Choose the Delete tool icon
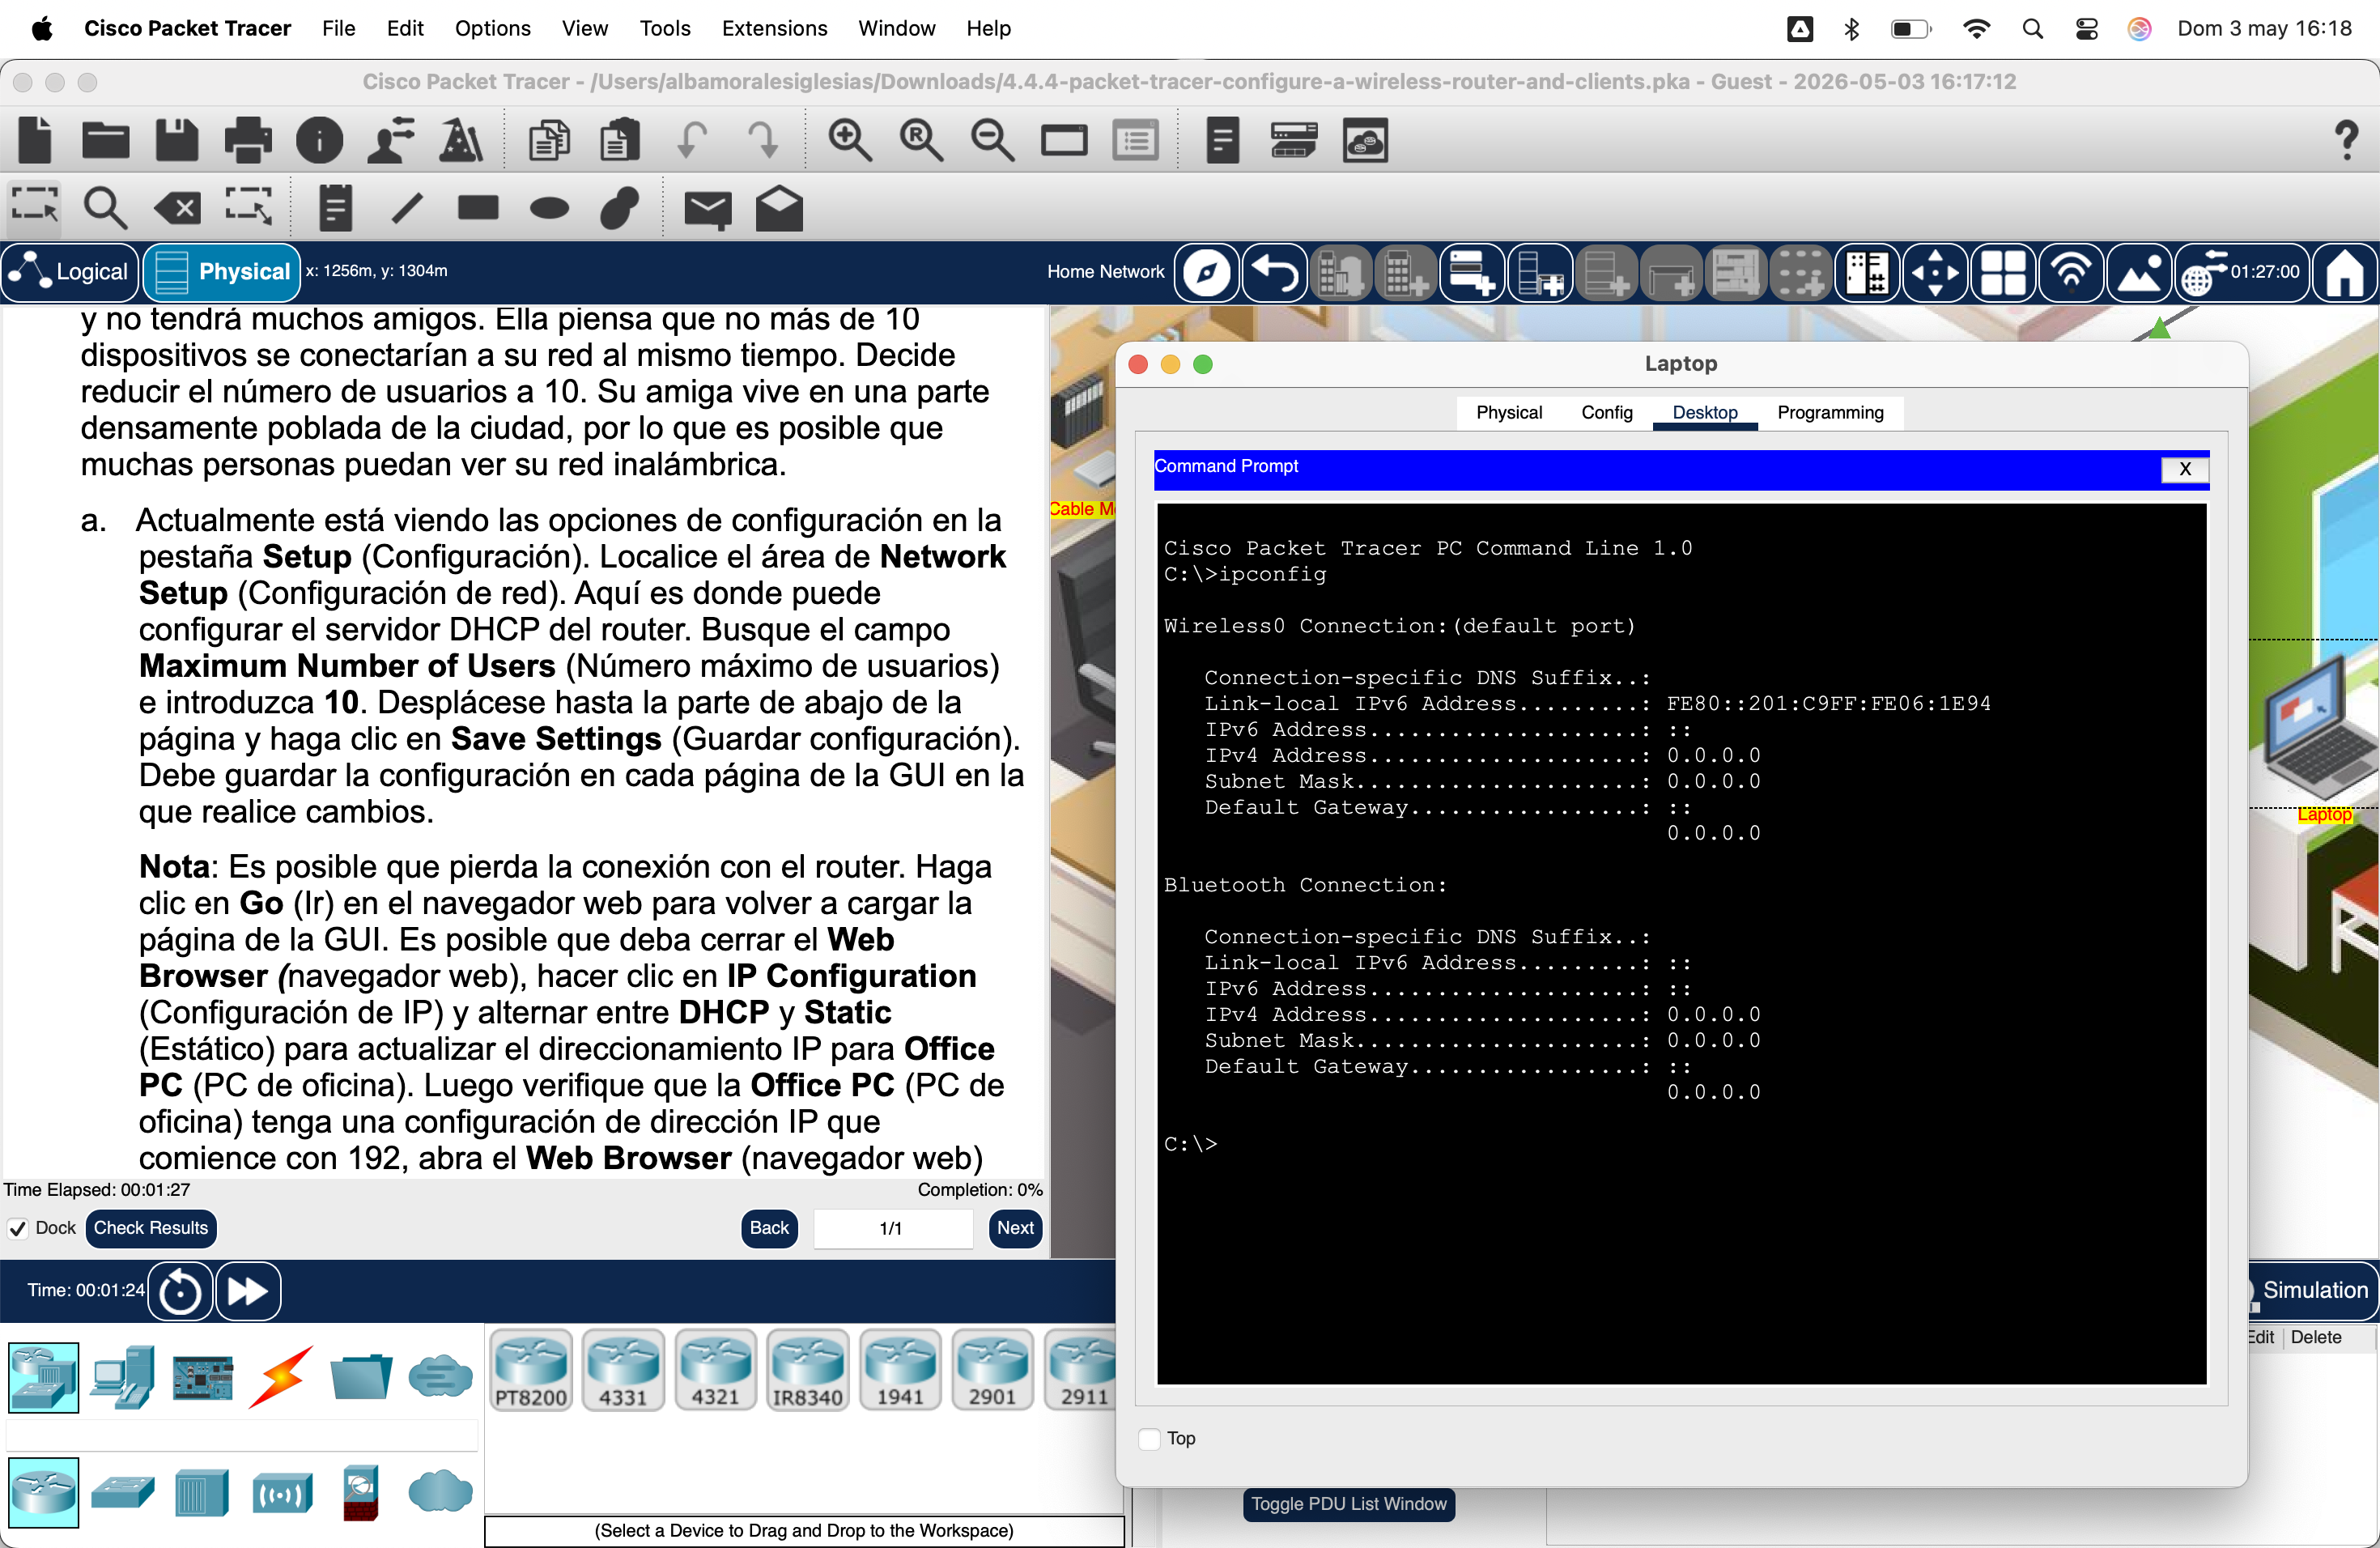This screenshot has height=1548, width=2380. 177,208
